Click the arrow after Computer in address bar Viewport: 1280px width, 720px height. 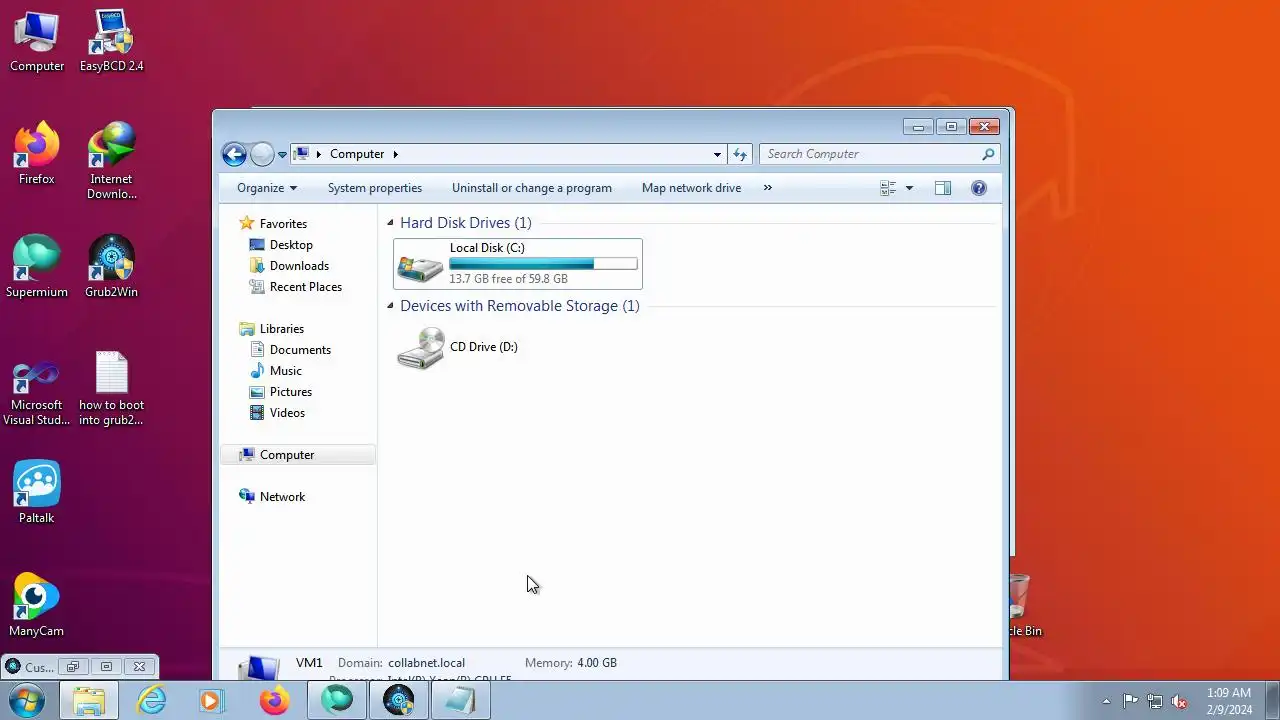point(395,154)
